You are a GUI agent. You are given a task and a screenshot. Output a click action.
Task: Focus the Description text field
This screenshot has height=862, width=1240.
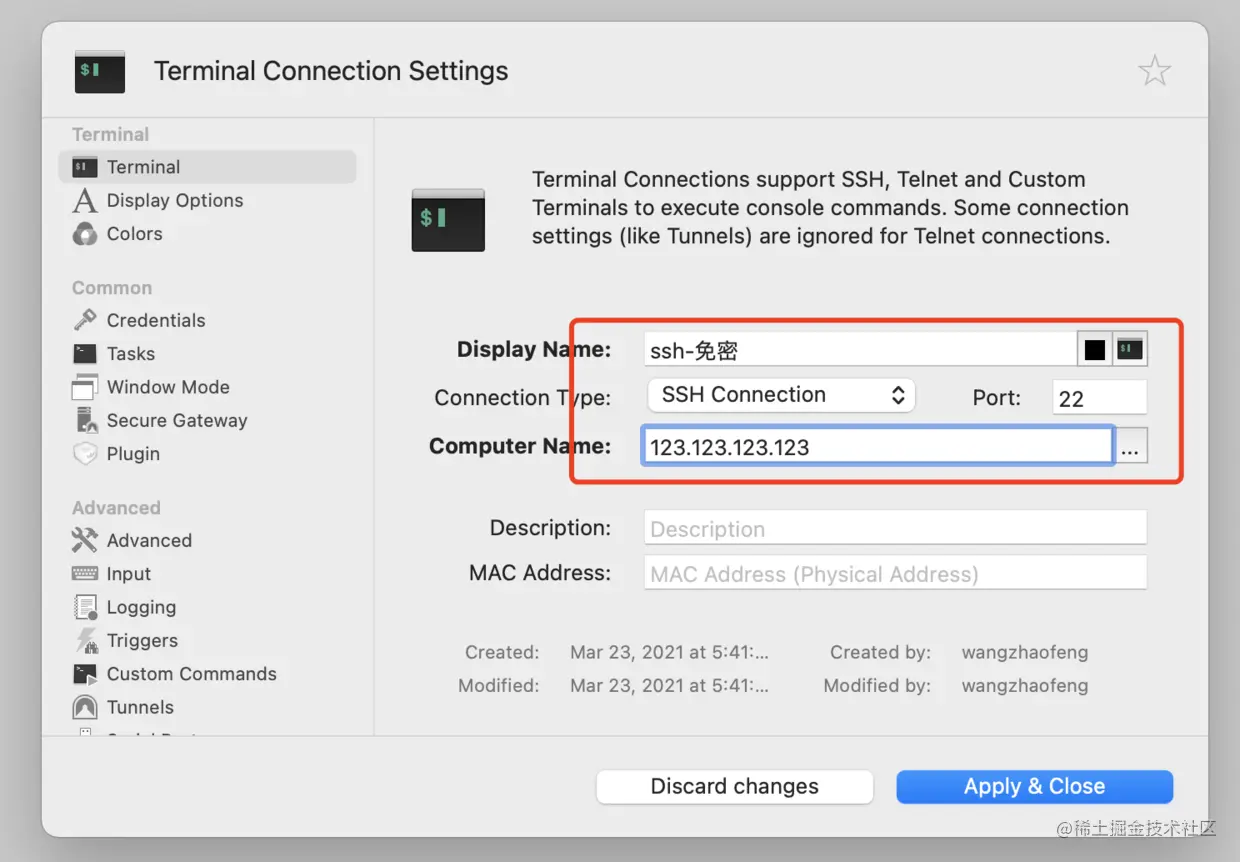[895, 529]
